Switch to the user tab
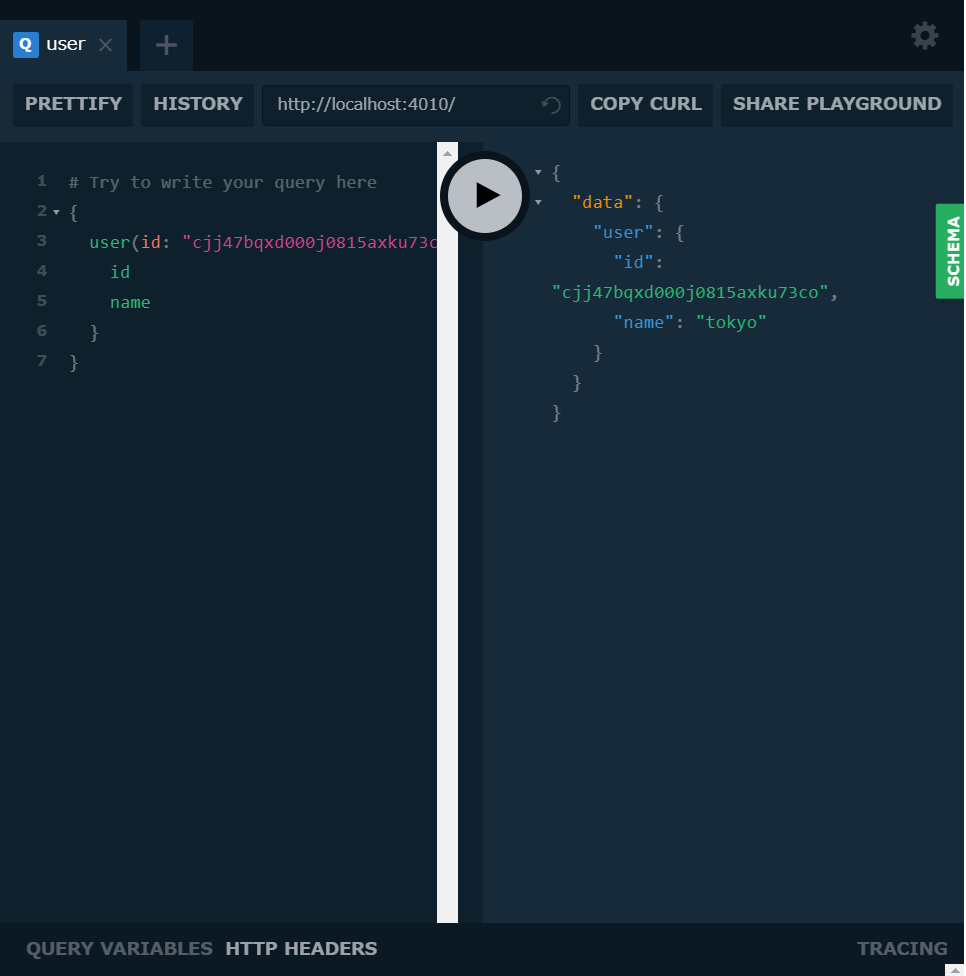Viewport: 966px width, 976px height. 65,44
